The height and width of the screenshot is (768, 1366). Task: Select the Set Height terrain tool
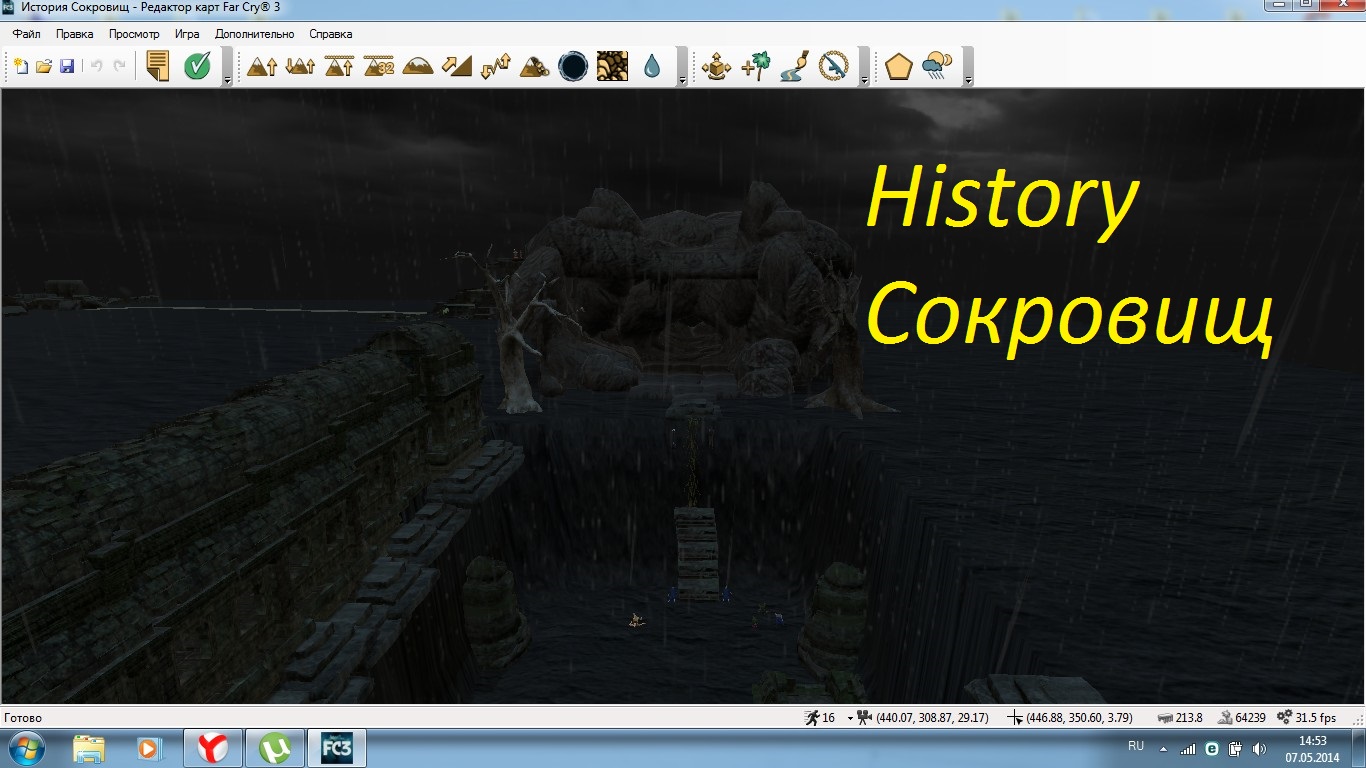click(x=339, y=66)
